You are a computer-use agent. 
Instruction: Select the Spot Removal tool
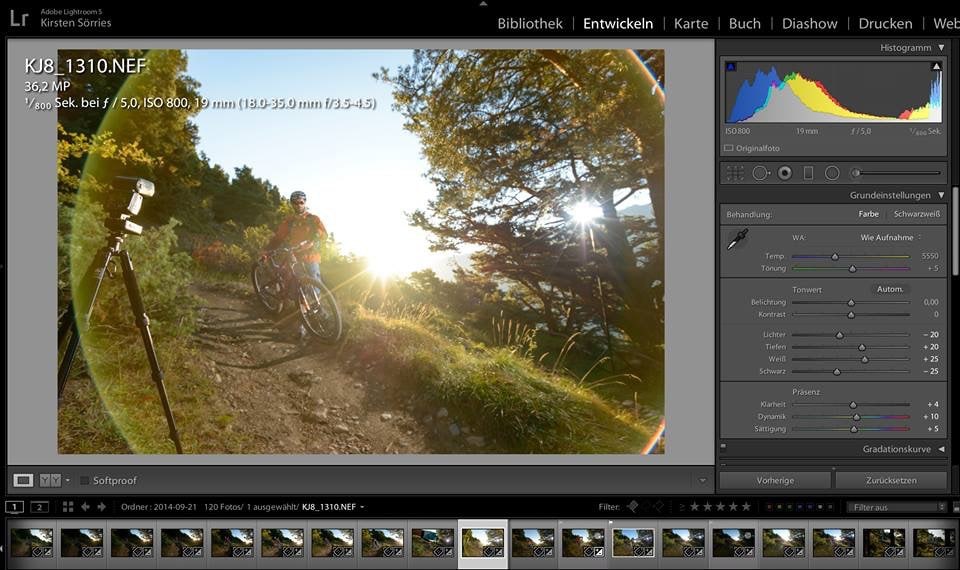[760, 173]
